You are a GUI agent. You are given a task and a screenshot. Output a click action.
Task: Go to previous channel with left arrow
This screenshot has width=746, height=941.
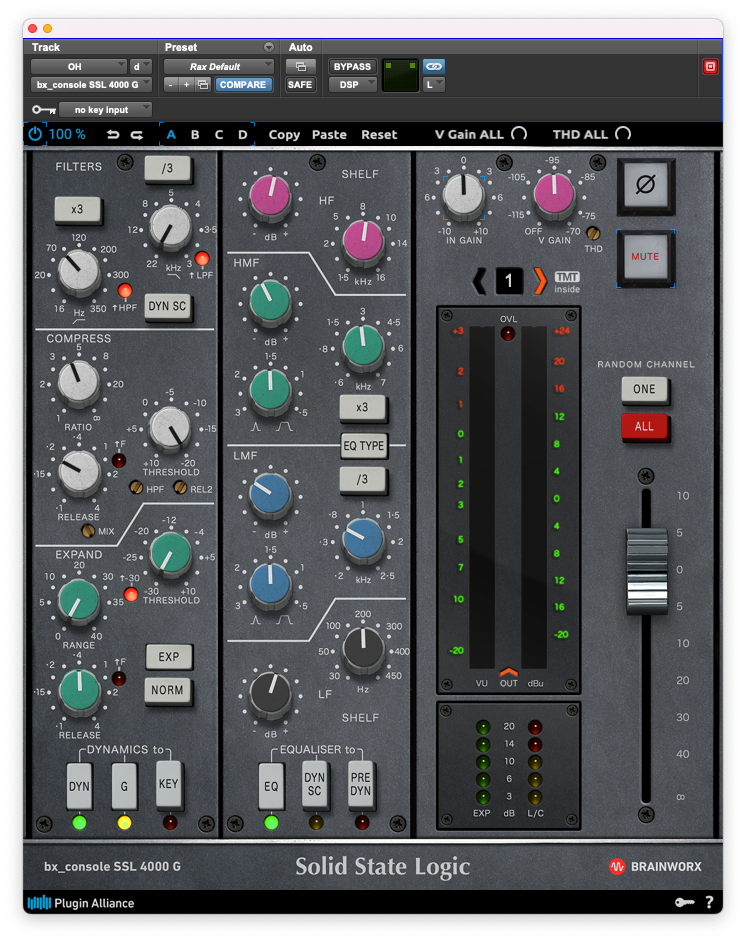coord(480,281)
